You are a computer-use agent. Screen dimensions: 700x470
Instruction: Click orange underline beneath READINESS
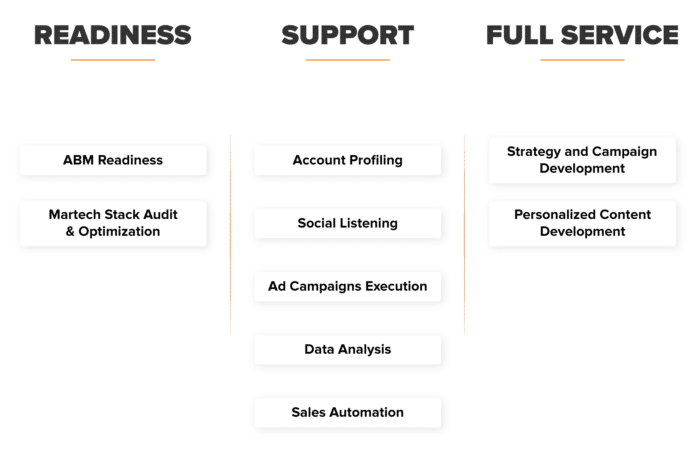[x=113, y=59]
